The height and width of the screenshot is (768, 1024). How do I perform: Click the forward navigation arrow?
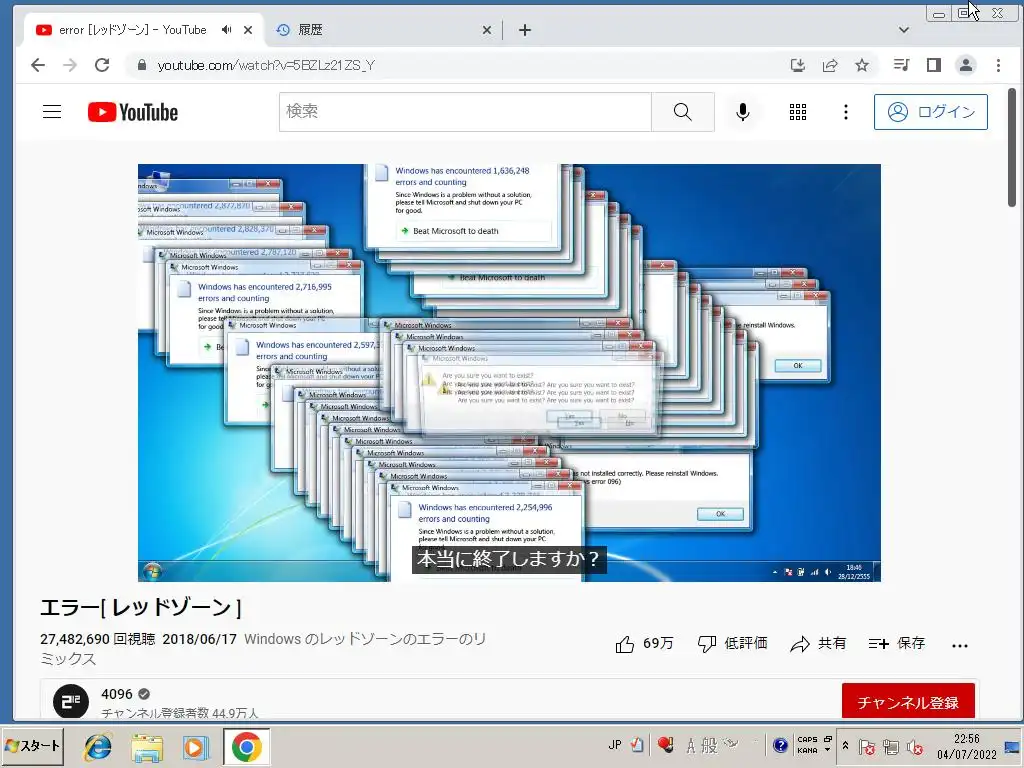pos(70,65)
